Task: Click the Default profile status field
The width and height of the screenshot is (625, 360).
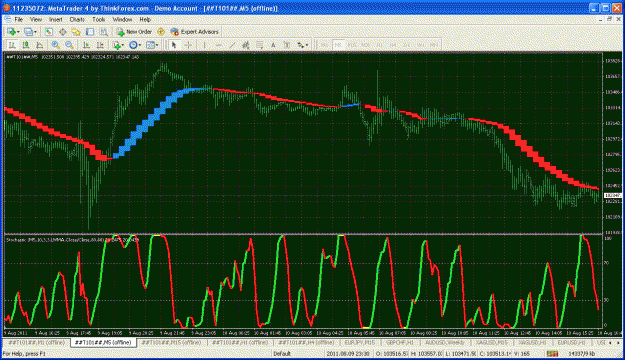Action: click(282, 354)
